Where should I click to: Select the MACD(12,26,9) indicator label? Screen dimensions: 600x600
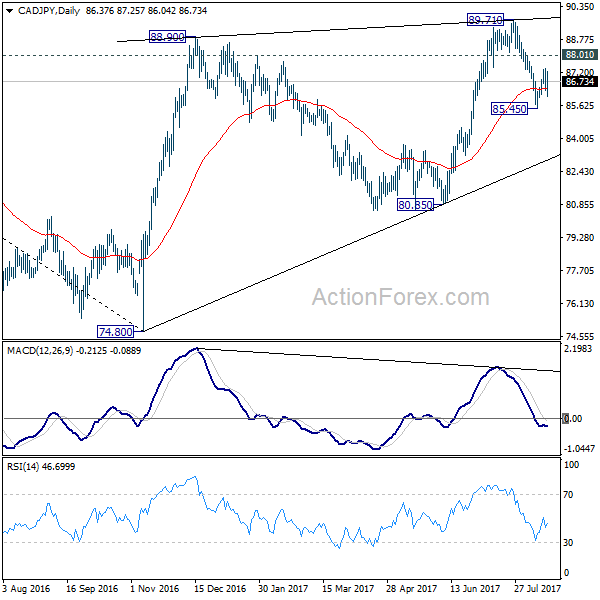tap(40, 351)
